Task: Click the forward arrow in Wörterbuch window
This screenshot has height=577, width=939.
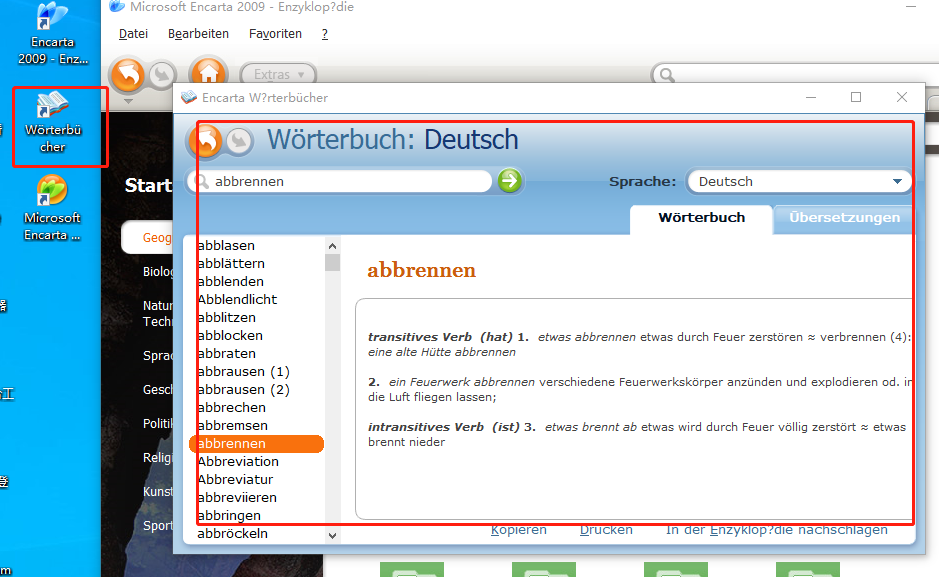Action: point(240,142)
